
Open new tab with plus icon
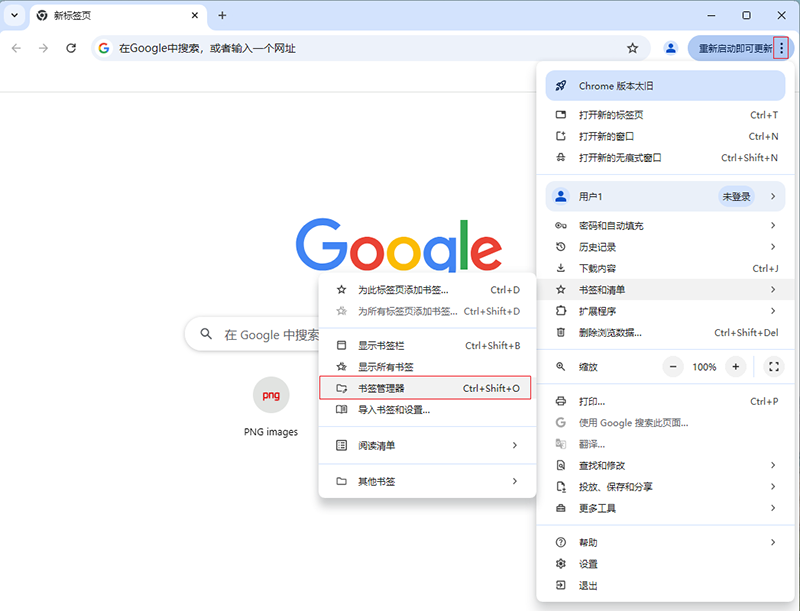pyautogui.click(x=222, y=15)
